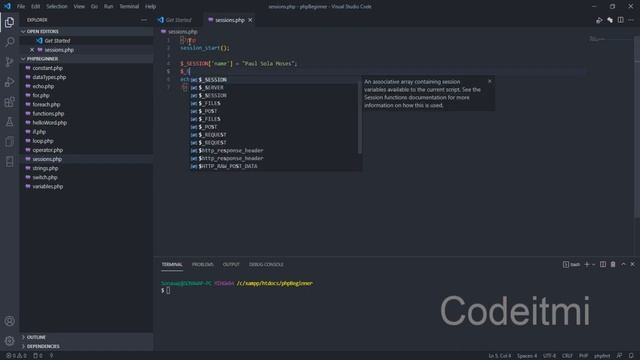The image size is (640, 360).
Task: Switch to the Get Started tab
Action: pyautogui.click(x=178, y=20)
